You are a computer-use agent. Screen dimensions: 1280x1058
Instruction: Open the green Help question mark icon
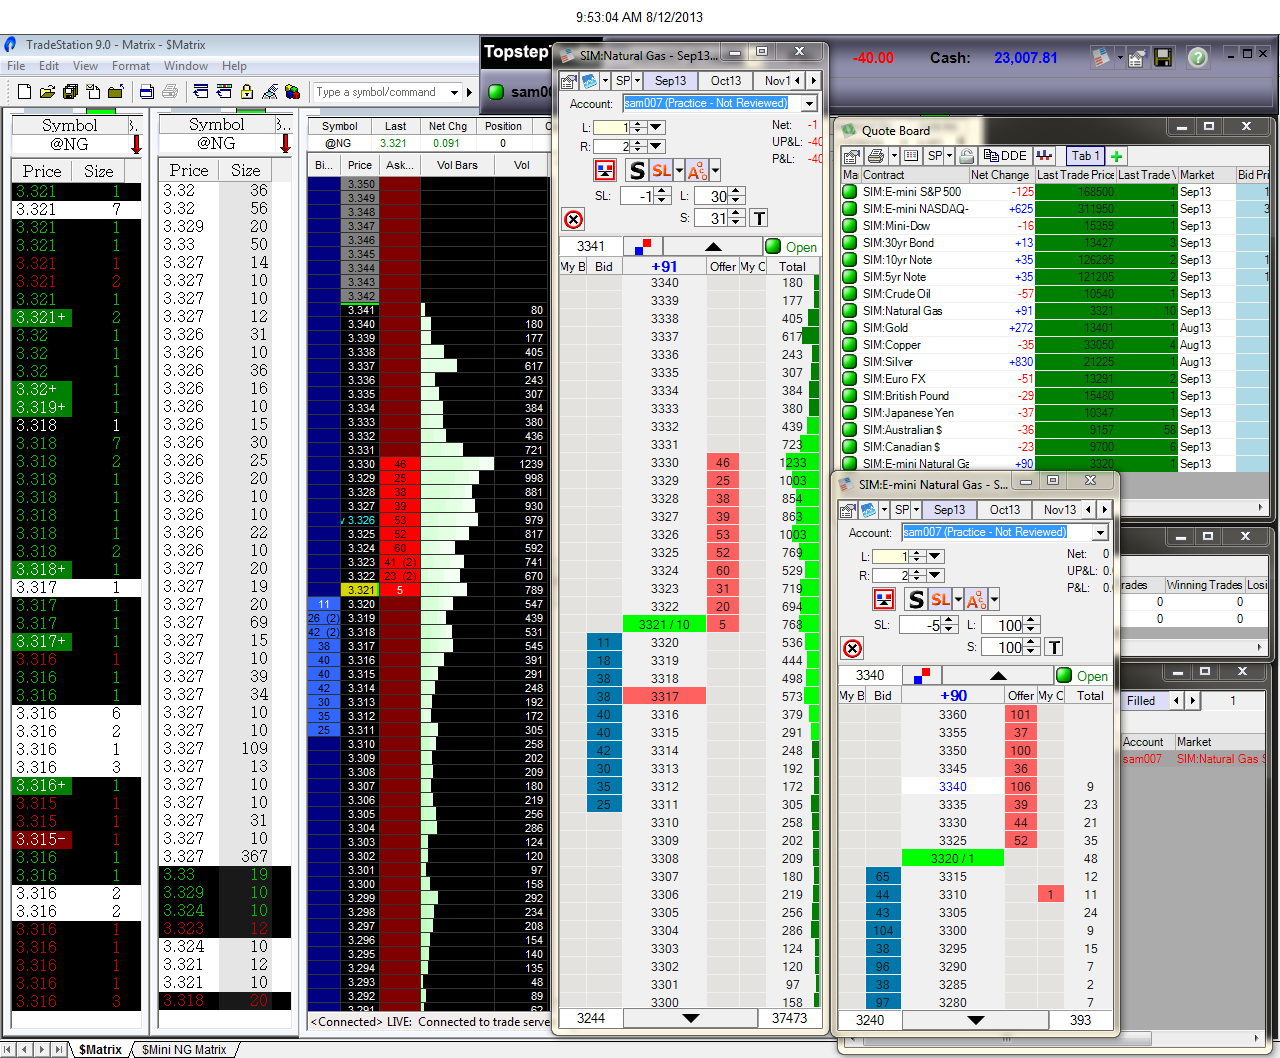pyautogui.click(x=1198, y=58)
